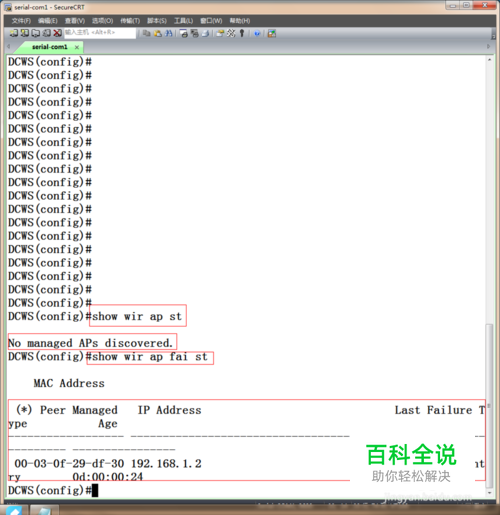Screen dimensions: 500x515
Task: Open the 编辑(E) menu
Action: tap(48, 21)
